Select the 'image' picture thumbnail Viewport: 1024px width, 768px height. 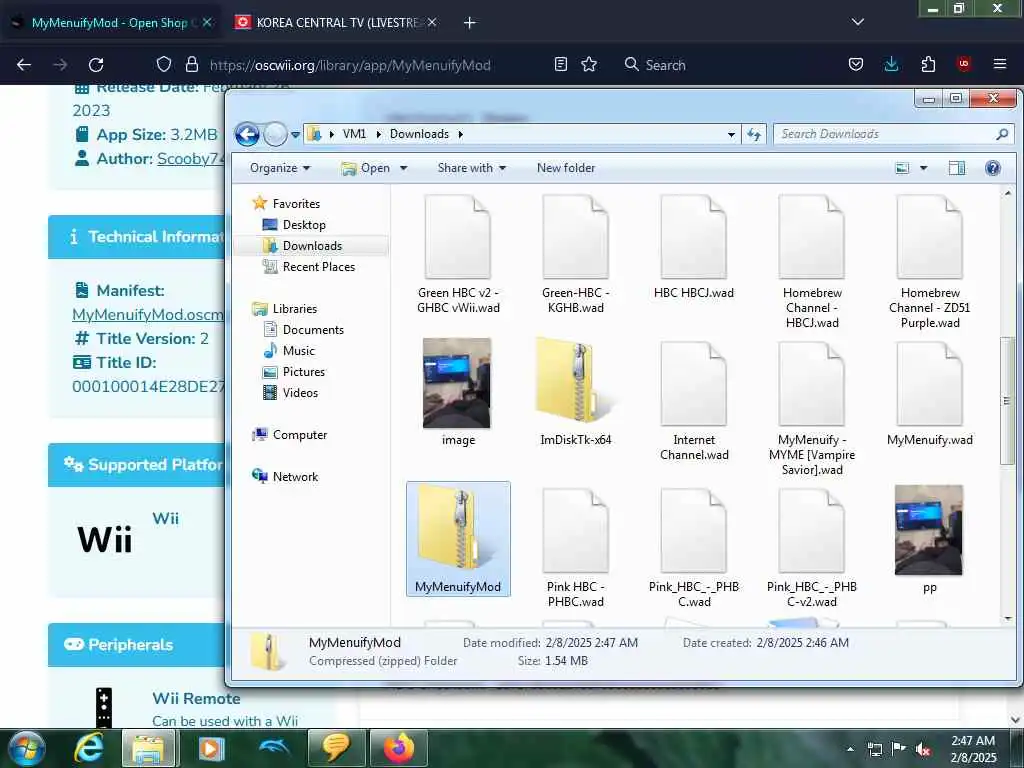457,392
